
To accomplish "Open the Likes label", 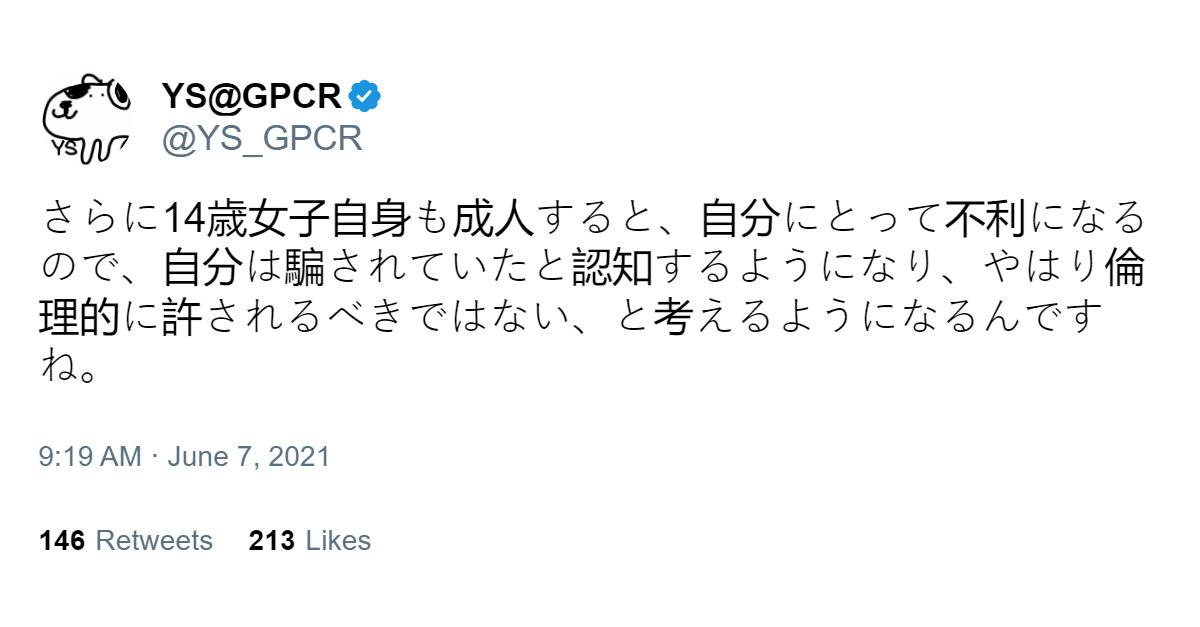I will click(338, 541).
